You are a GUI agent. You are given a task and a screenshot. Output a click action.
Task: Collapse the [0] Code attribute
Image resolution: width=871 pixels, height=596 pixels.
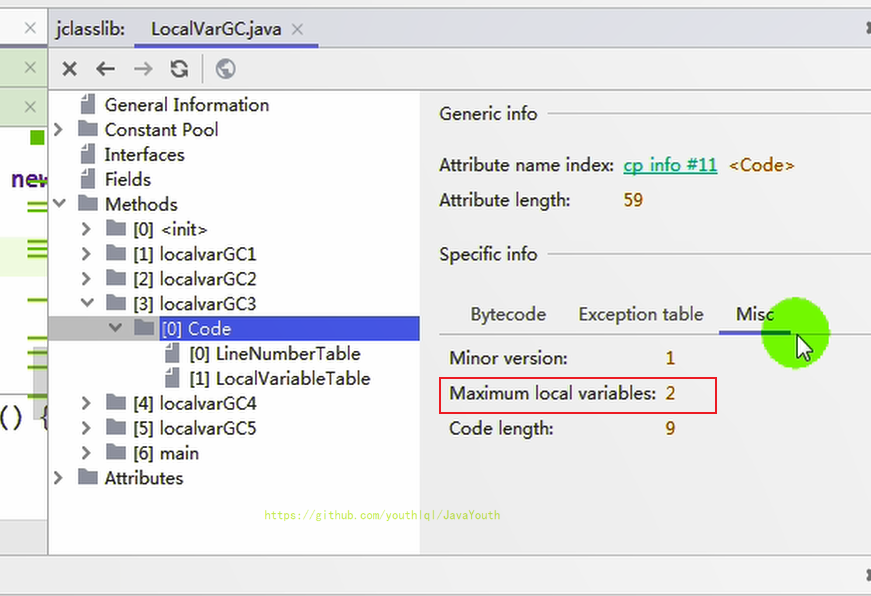(115, 328)
